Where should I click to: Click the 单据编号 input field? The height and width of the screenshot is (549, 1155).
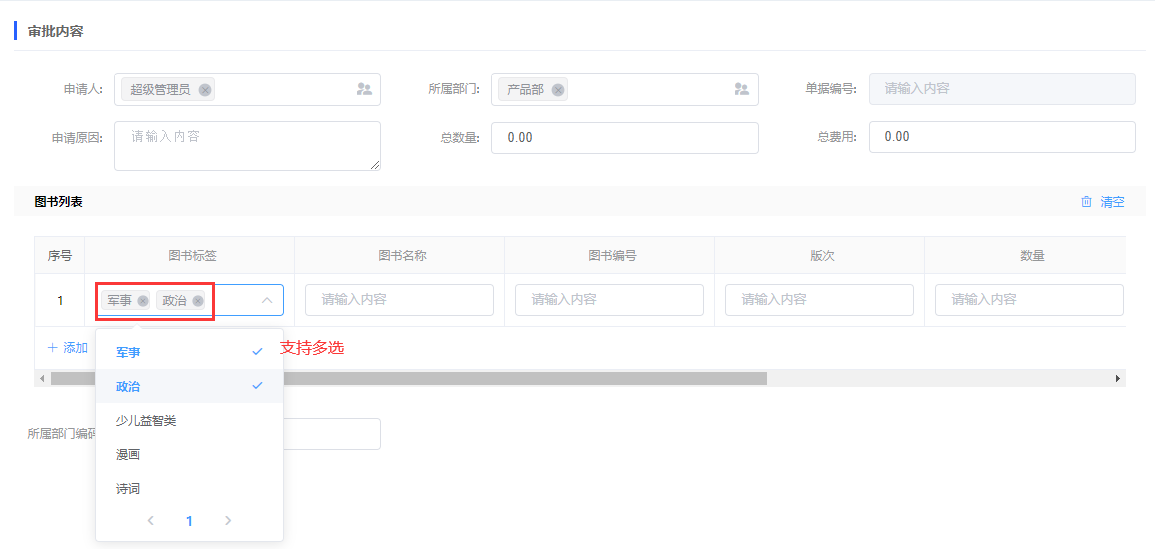1002,89
